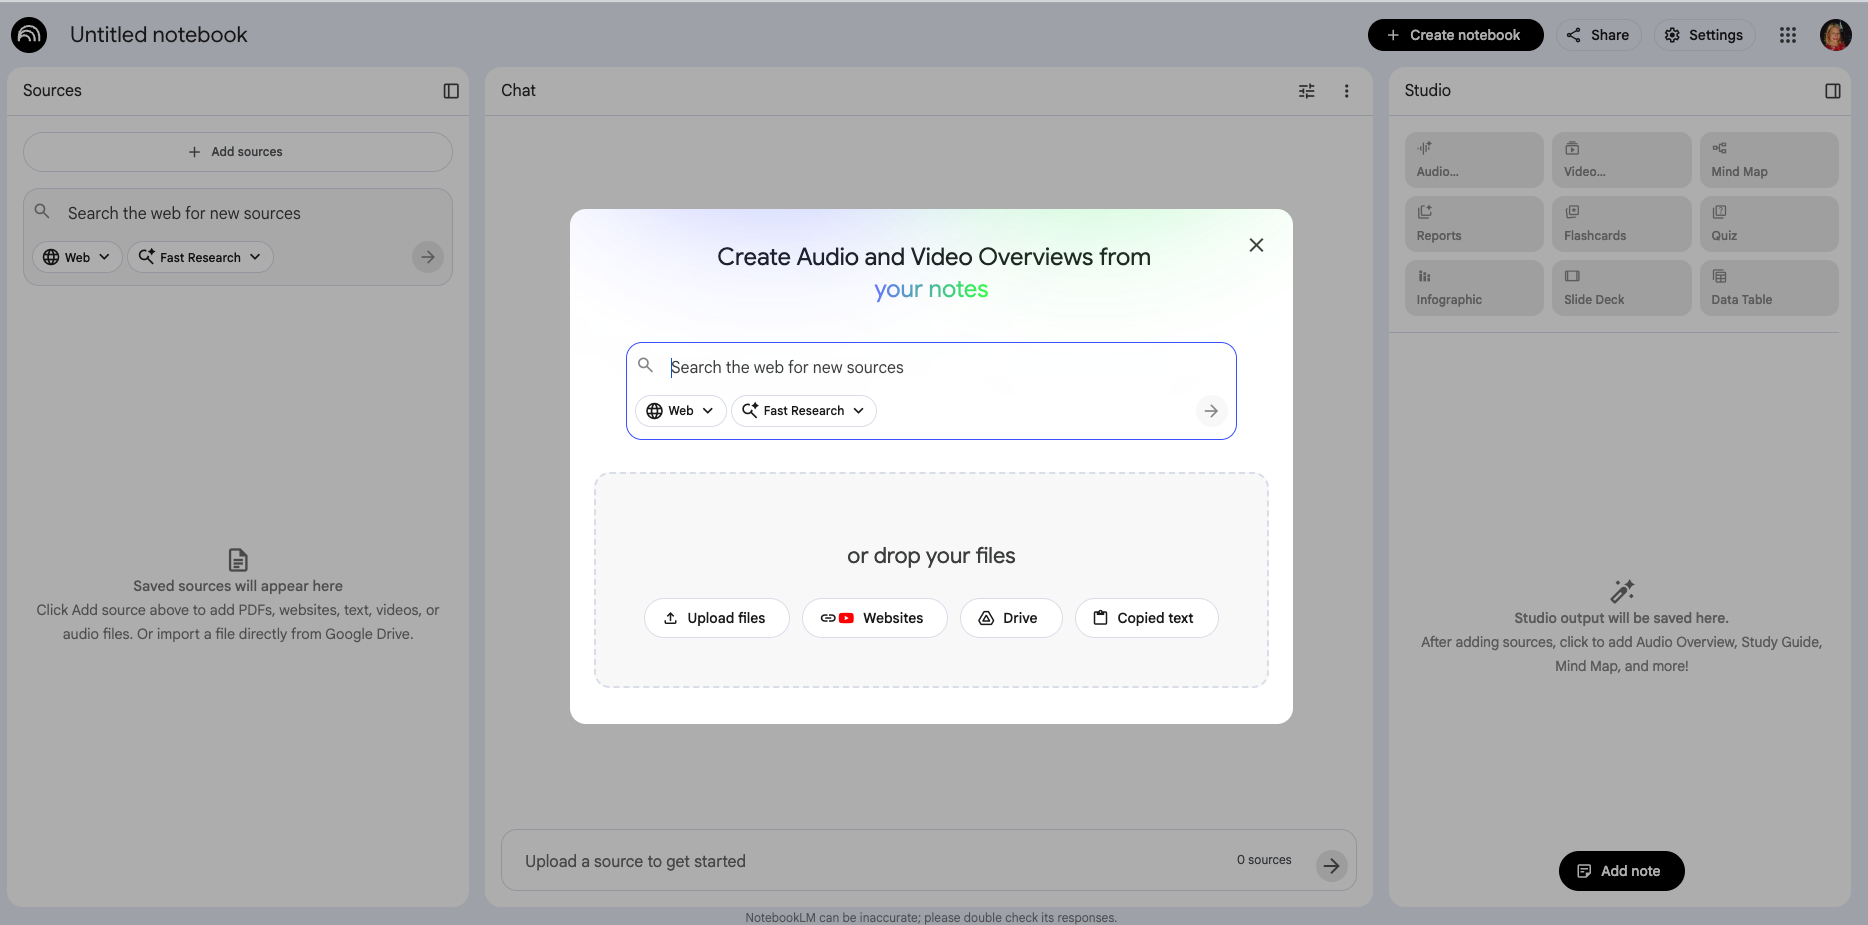
Task: Collapse the Studio panel
Action: point(1833,91)
